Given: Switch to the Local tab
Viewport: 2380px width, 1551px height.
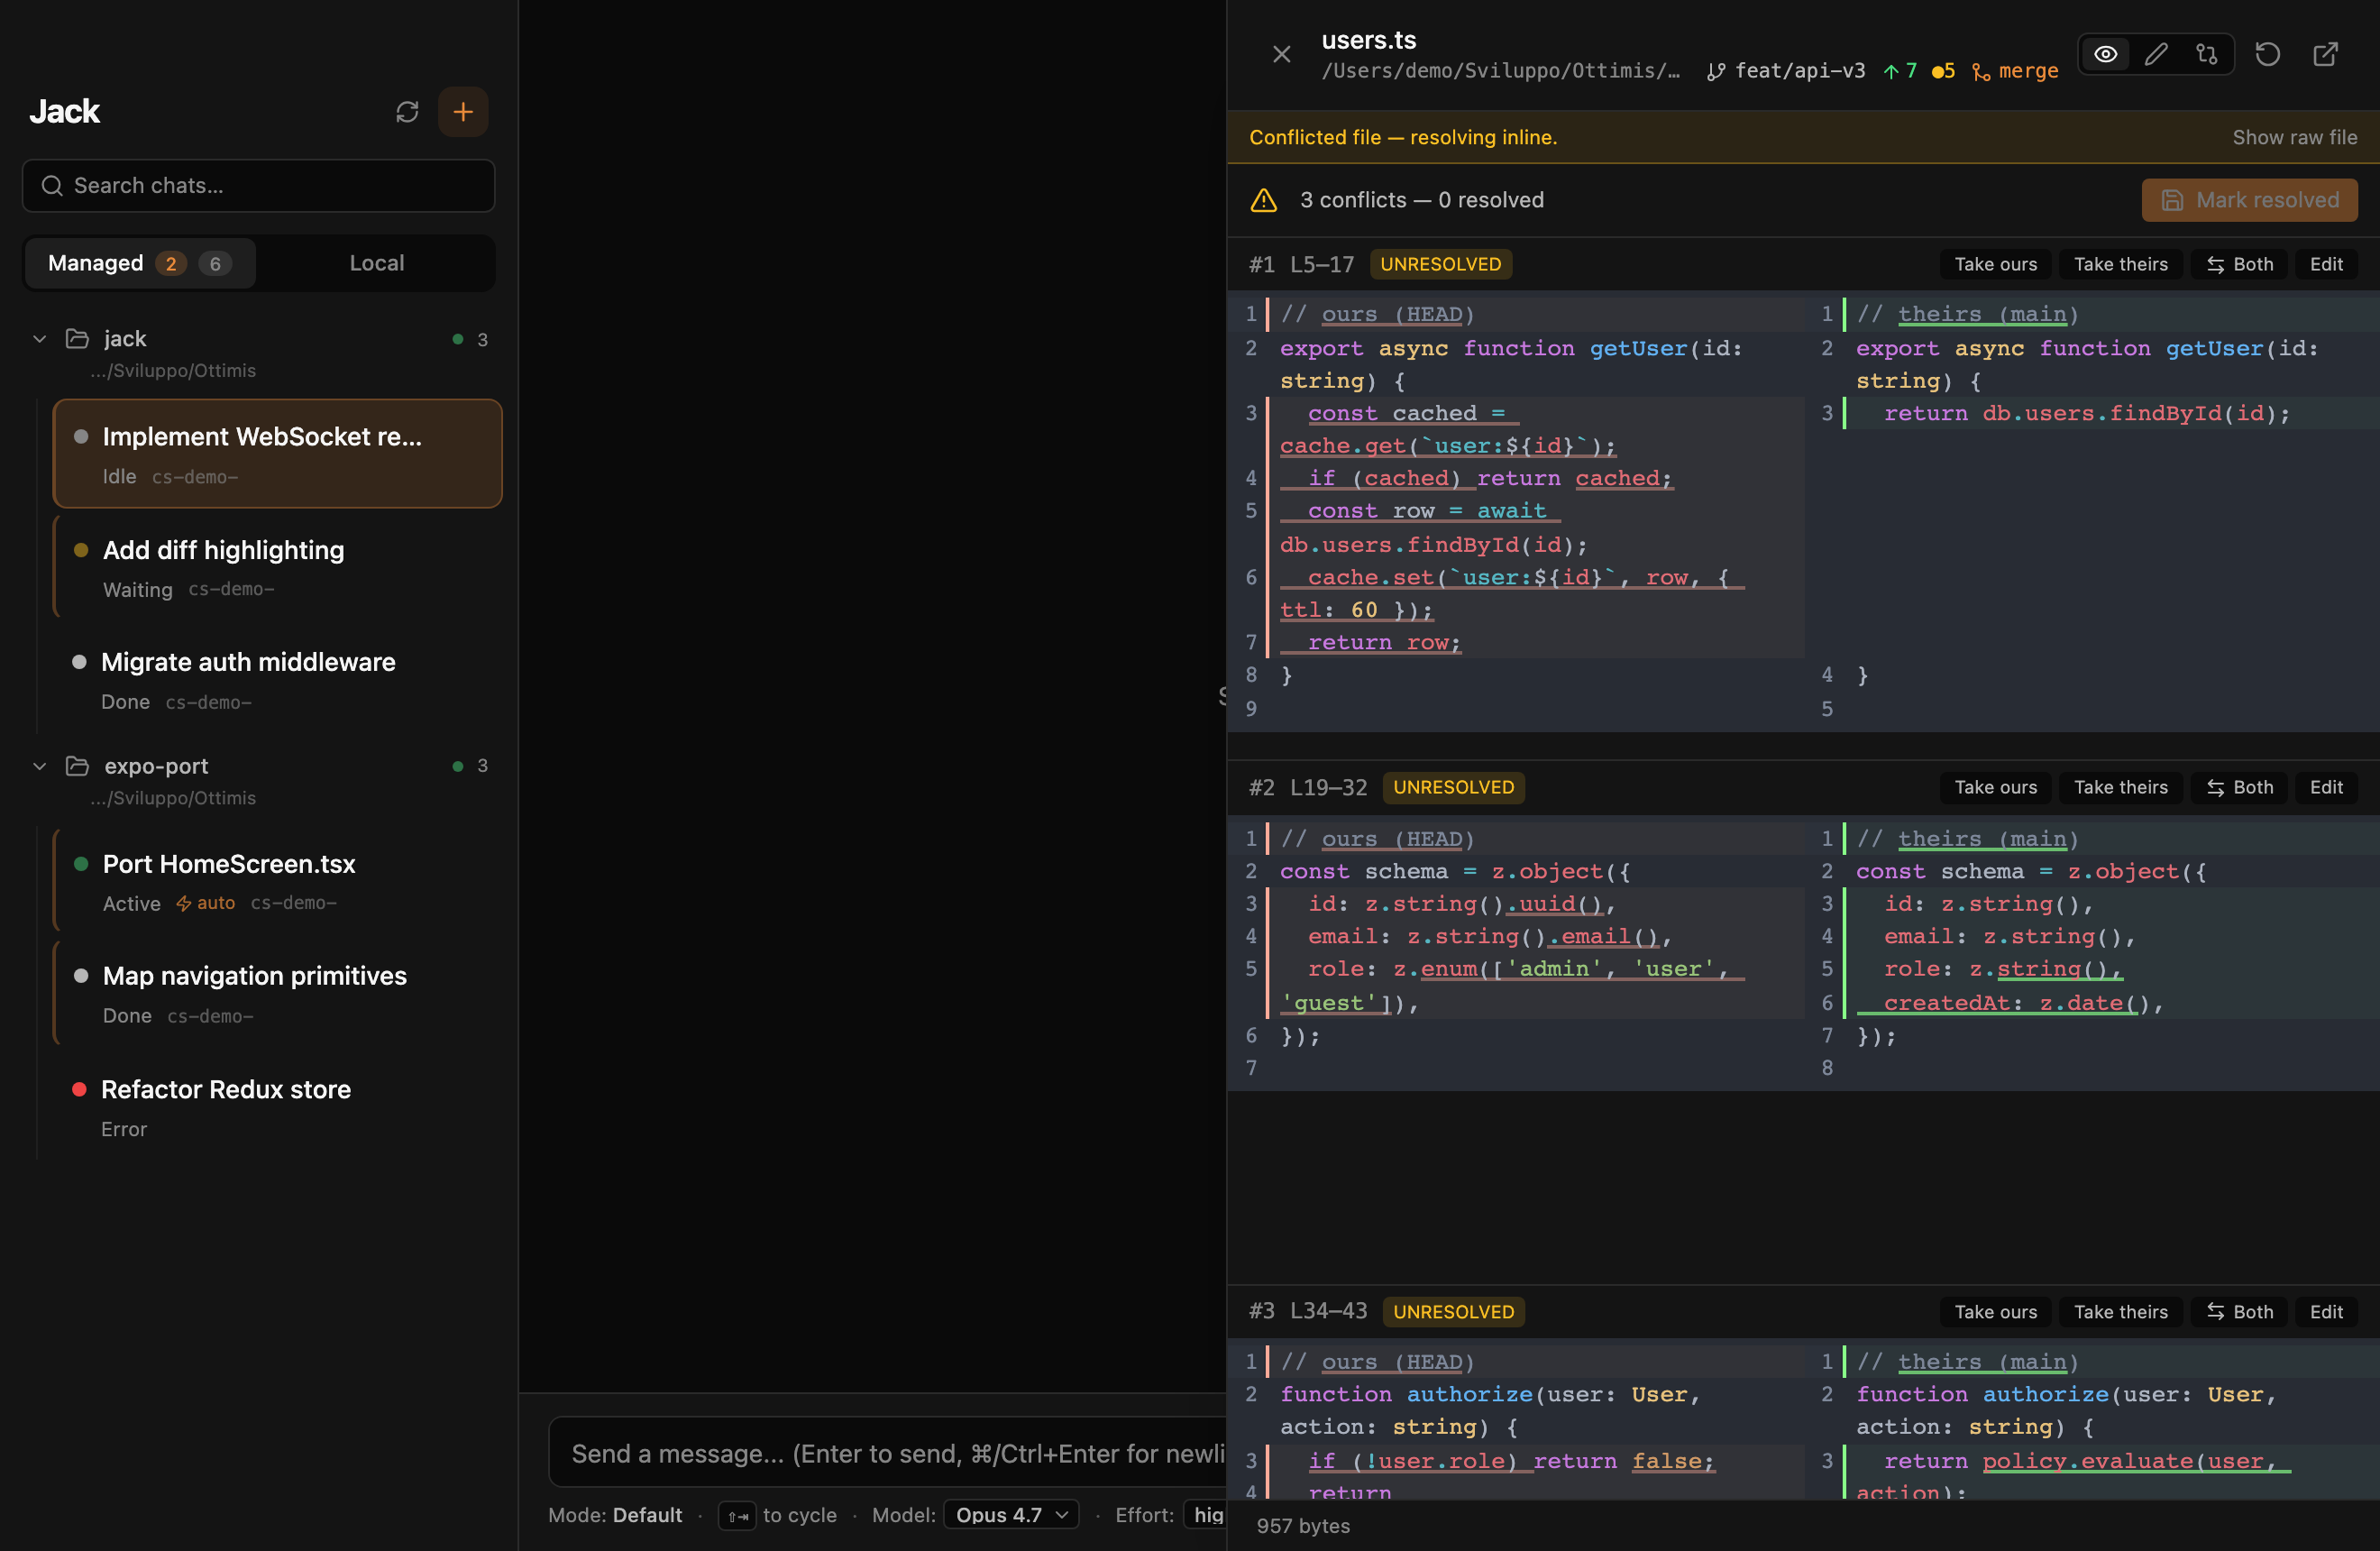Looking at the screenshot, I should coord(376,263).
